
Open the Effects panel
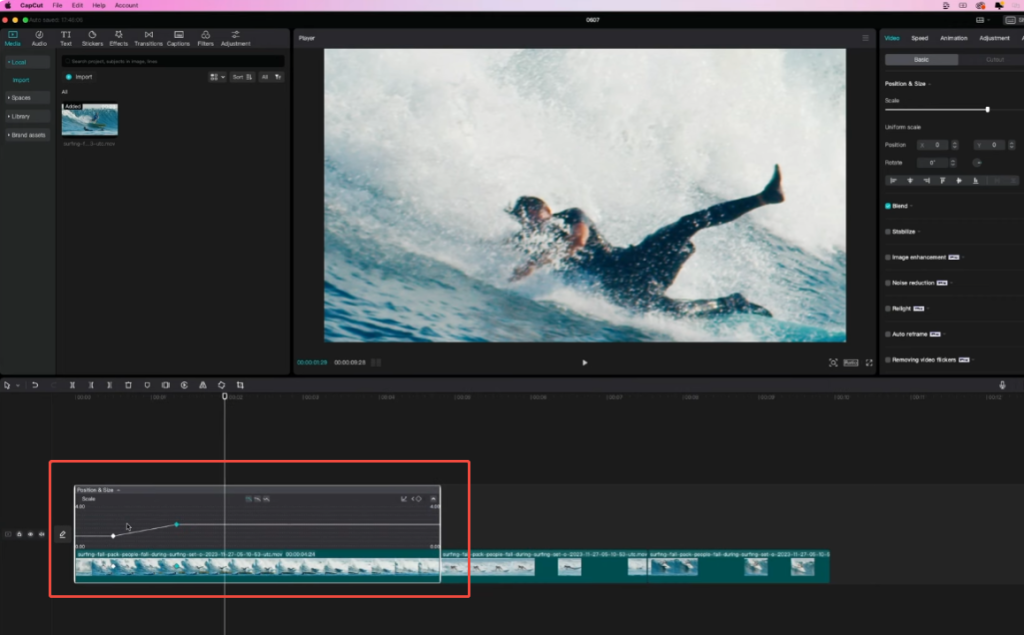point(118,38)
